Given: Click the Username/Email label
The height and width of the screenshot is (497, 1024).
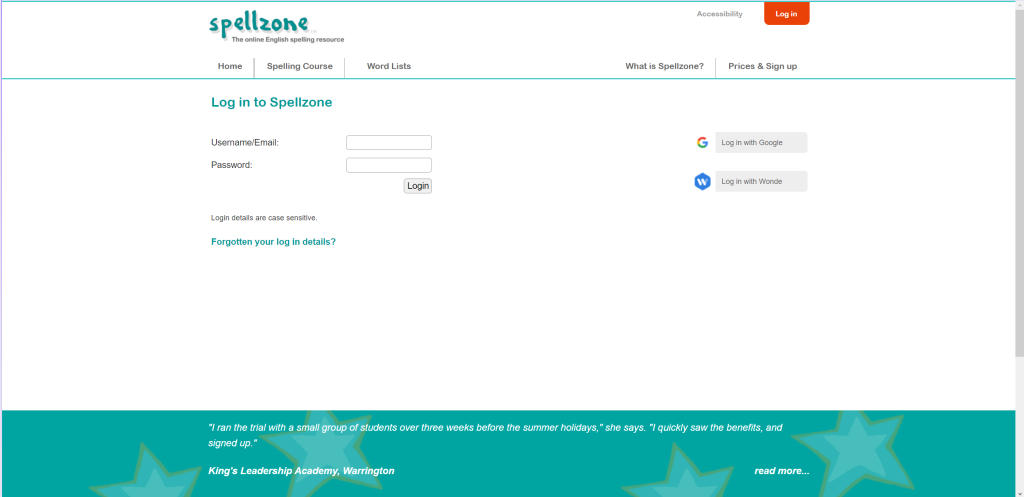Looking at the screenshot, I should [245, 142].
